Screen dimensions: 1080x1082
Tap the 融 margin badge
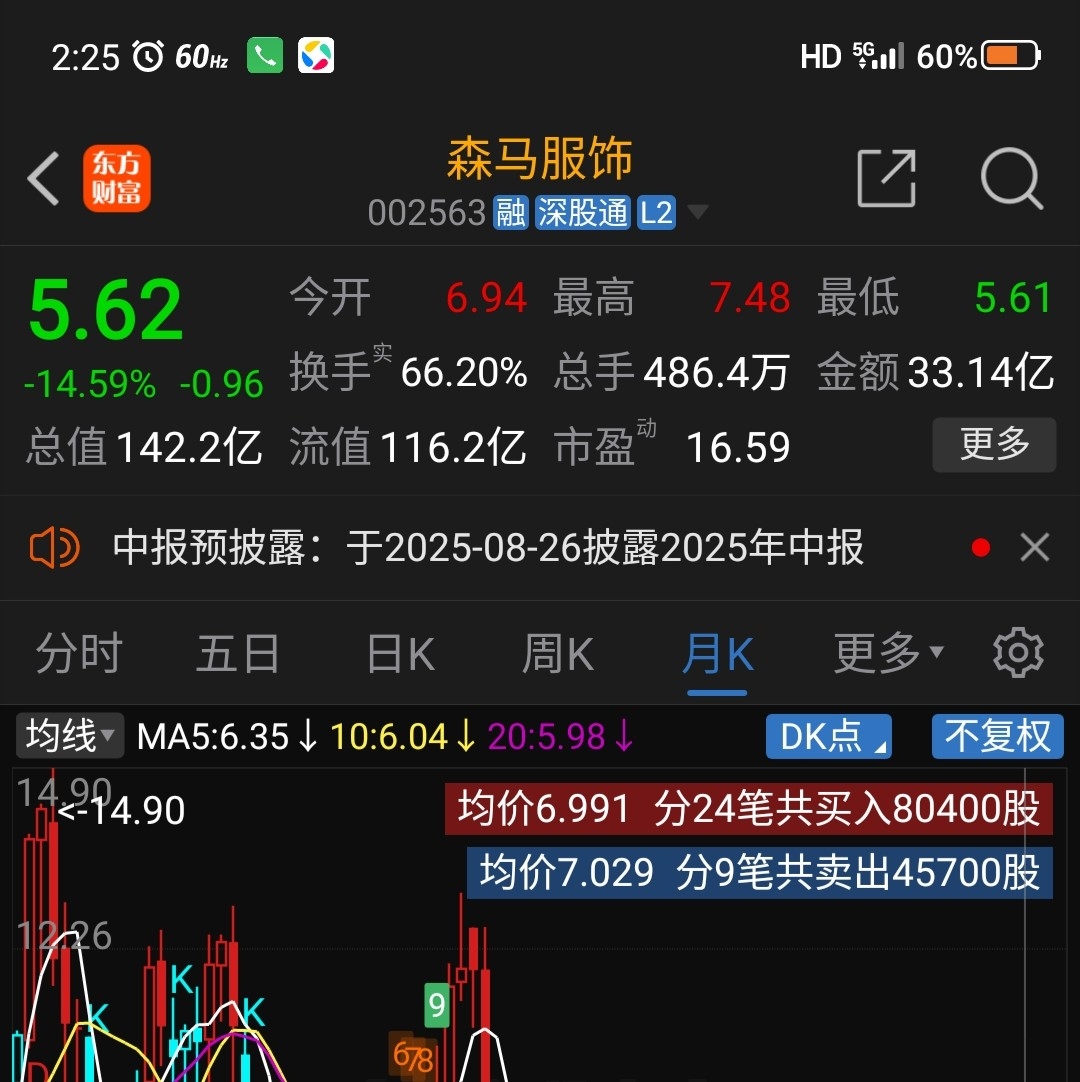click(511, 213)
